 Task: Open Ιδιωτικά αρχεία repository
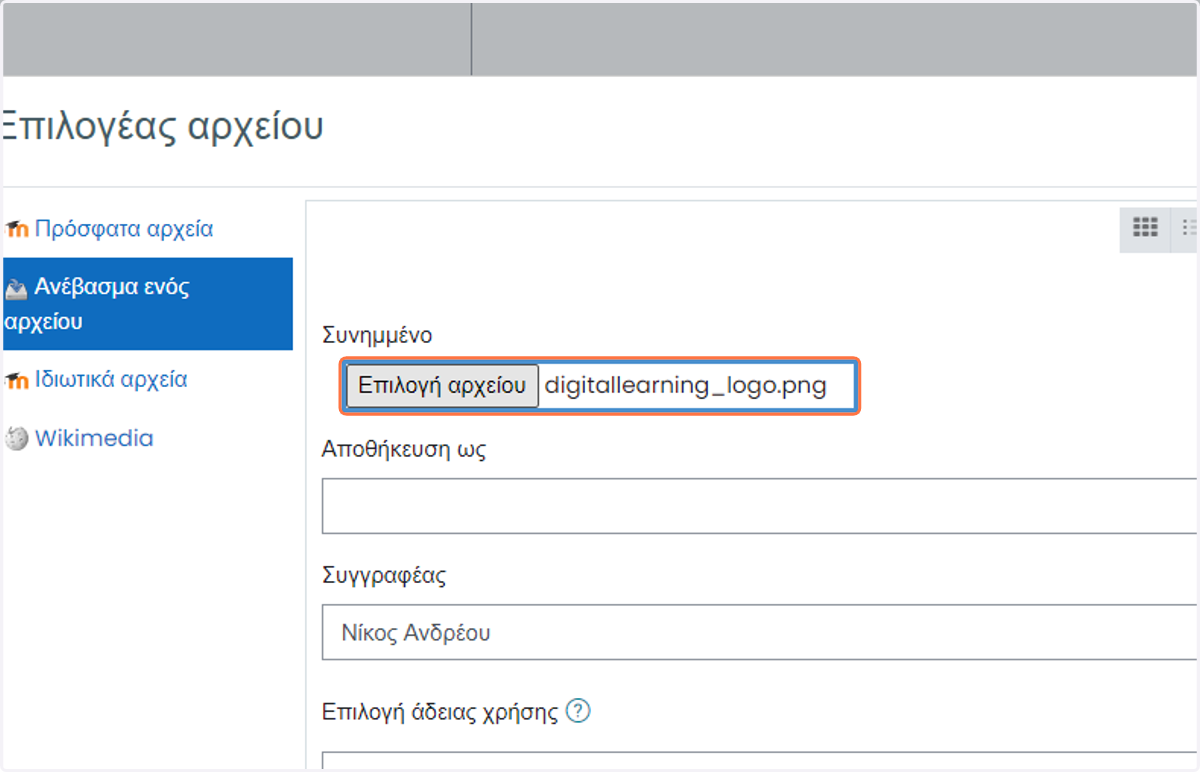(110, 380)
